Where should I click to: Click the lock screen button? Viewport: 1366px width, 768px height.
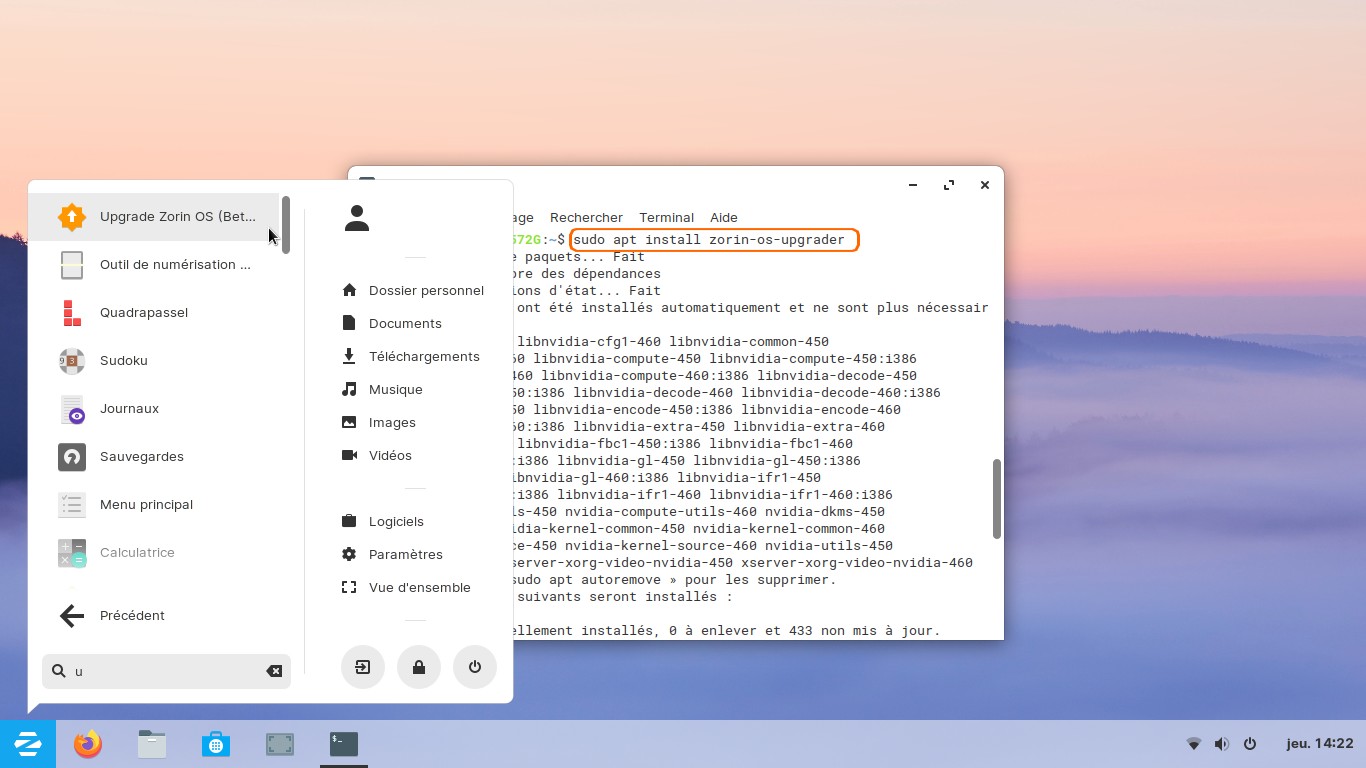[x=419, y=667]
